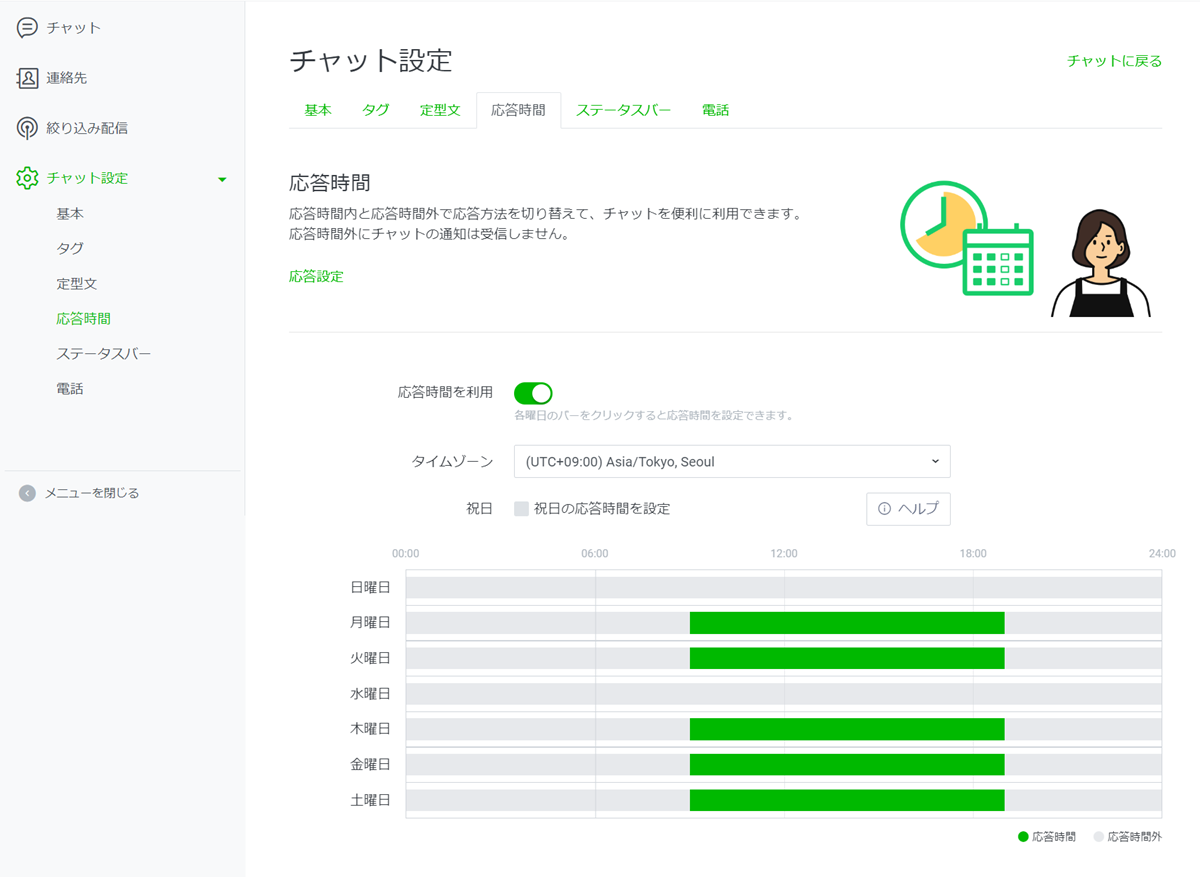
Task: Collapse the chat settings sidebar menu arrow
Action: [222, 179]
